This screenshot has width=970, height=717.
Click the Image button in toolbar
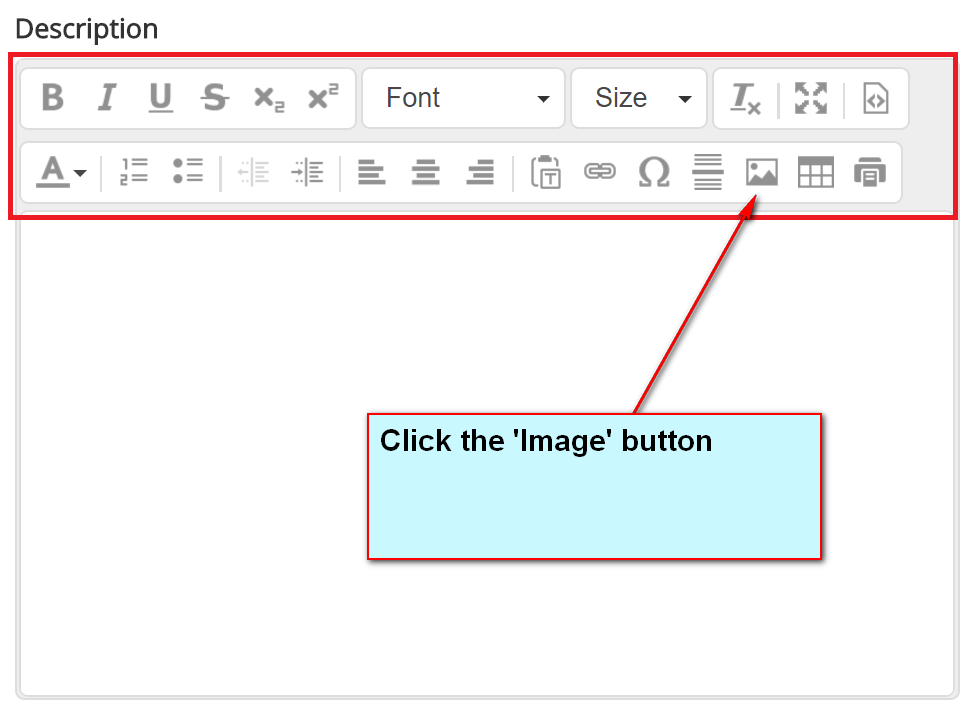coord(762,172)
